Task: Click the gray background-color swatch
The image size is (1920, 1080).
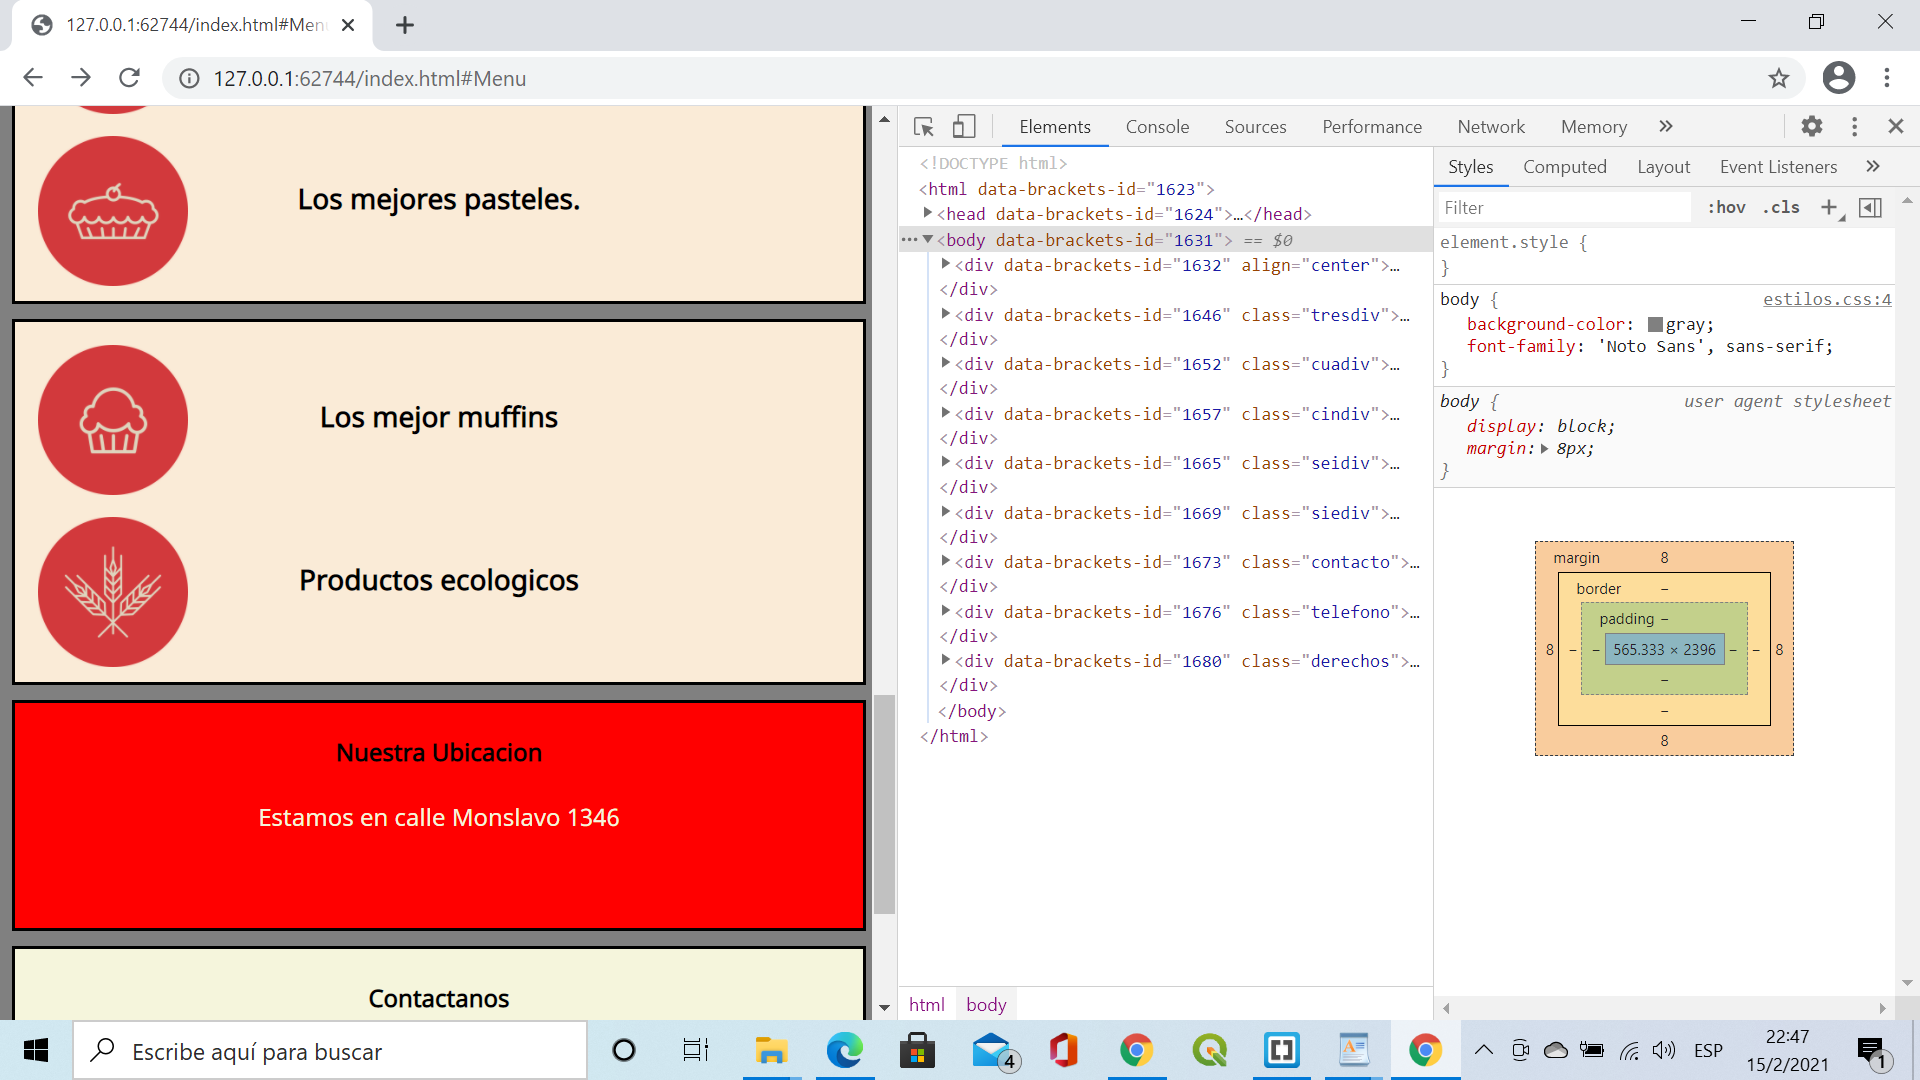Action: point(1655,324)
